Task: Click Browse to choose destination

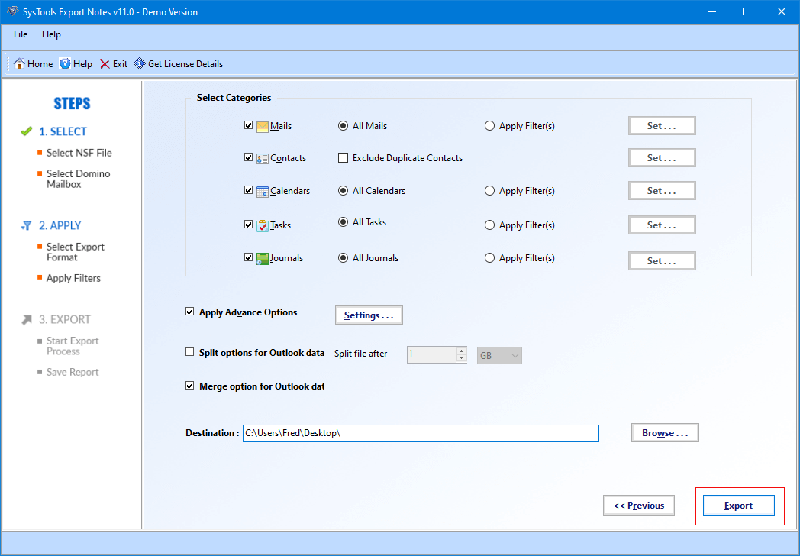Action: pos(664,433)
